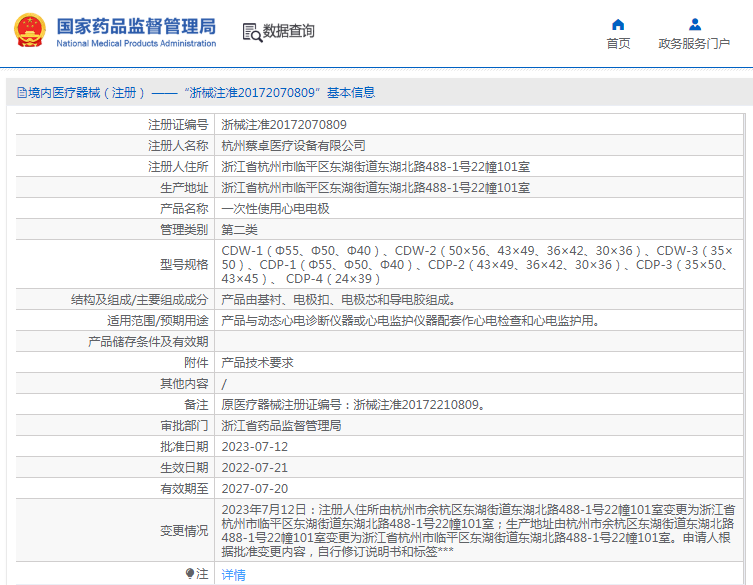
Task: Click the lightbulb icon beside 注
Action: 190,573
